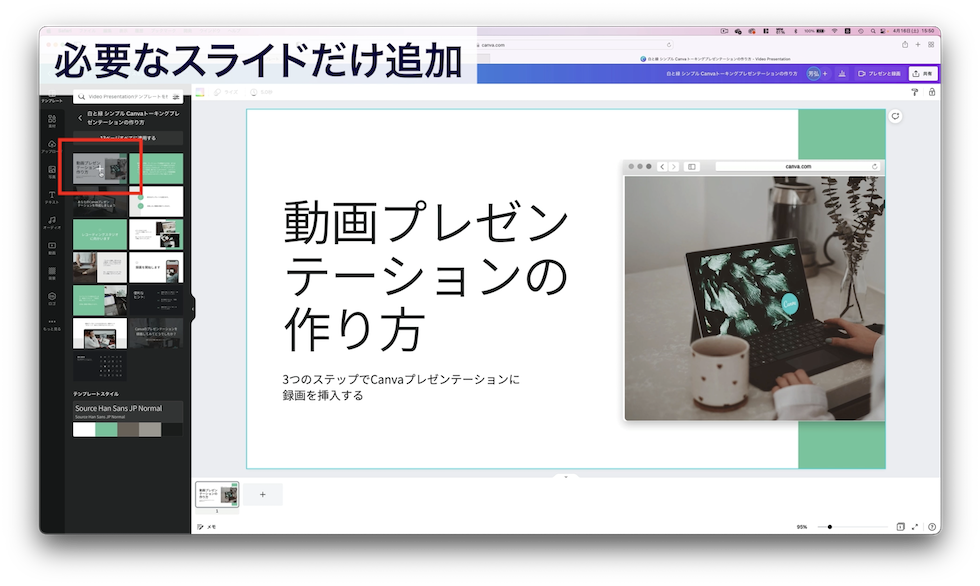980x586 pixels.
Task: Click the green swatch in template style palette
Action: (106, 429)
